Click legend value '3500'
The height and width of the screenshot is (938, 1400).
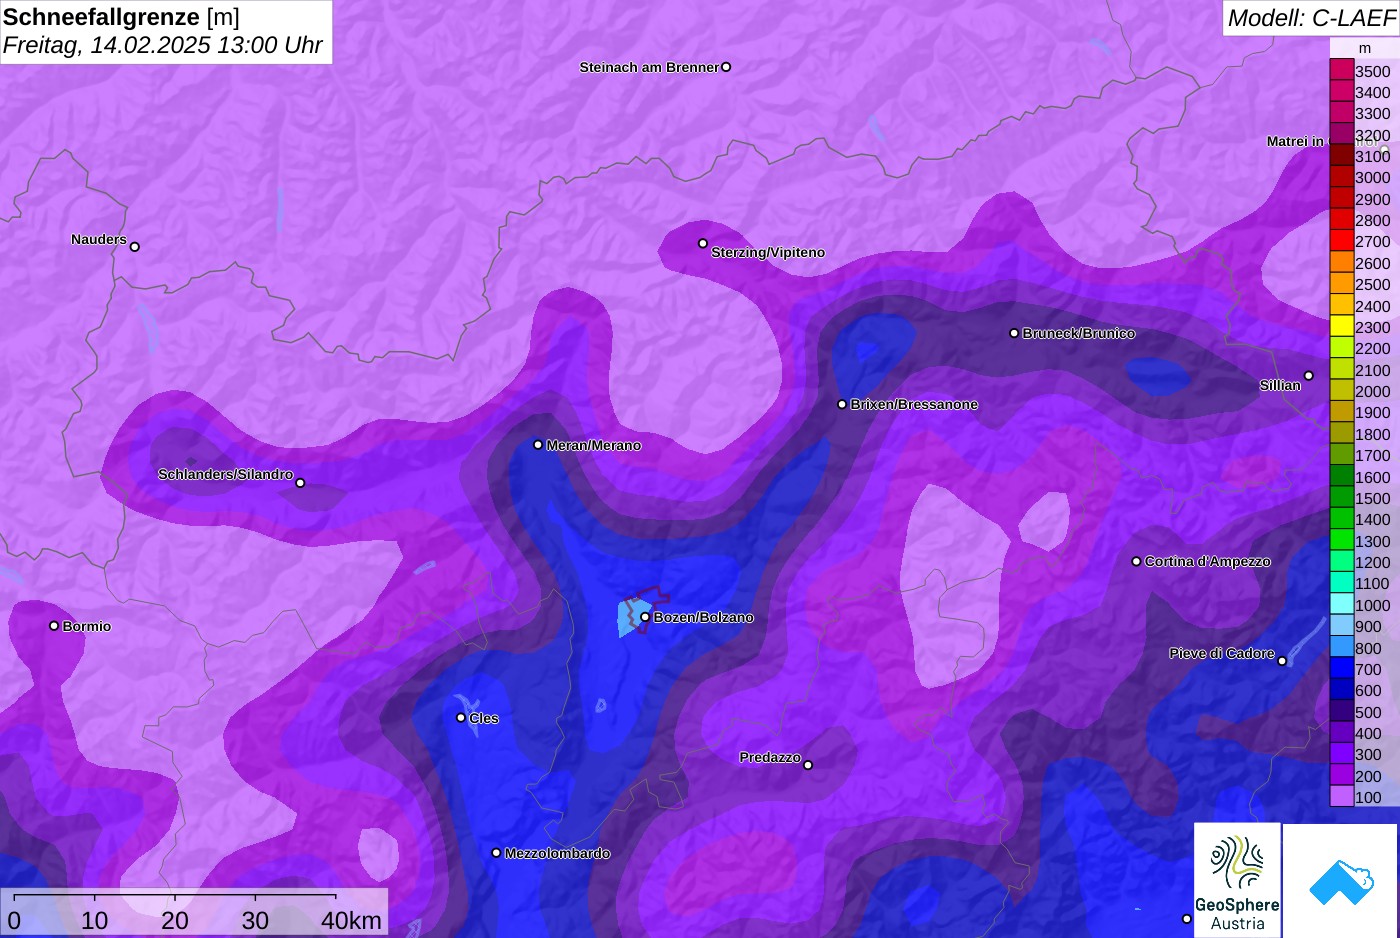coord(1372,71)
